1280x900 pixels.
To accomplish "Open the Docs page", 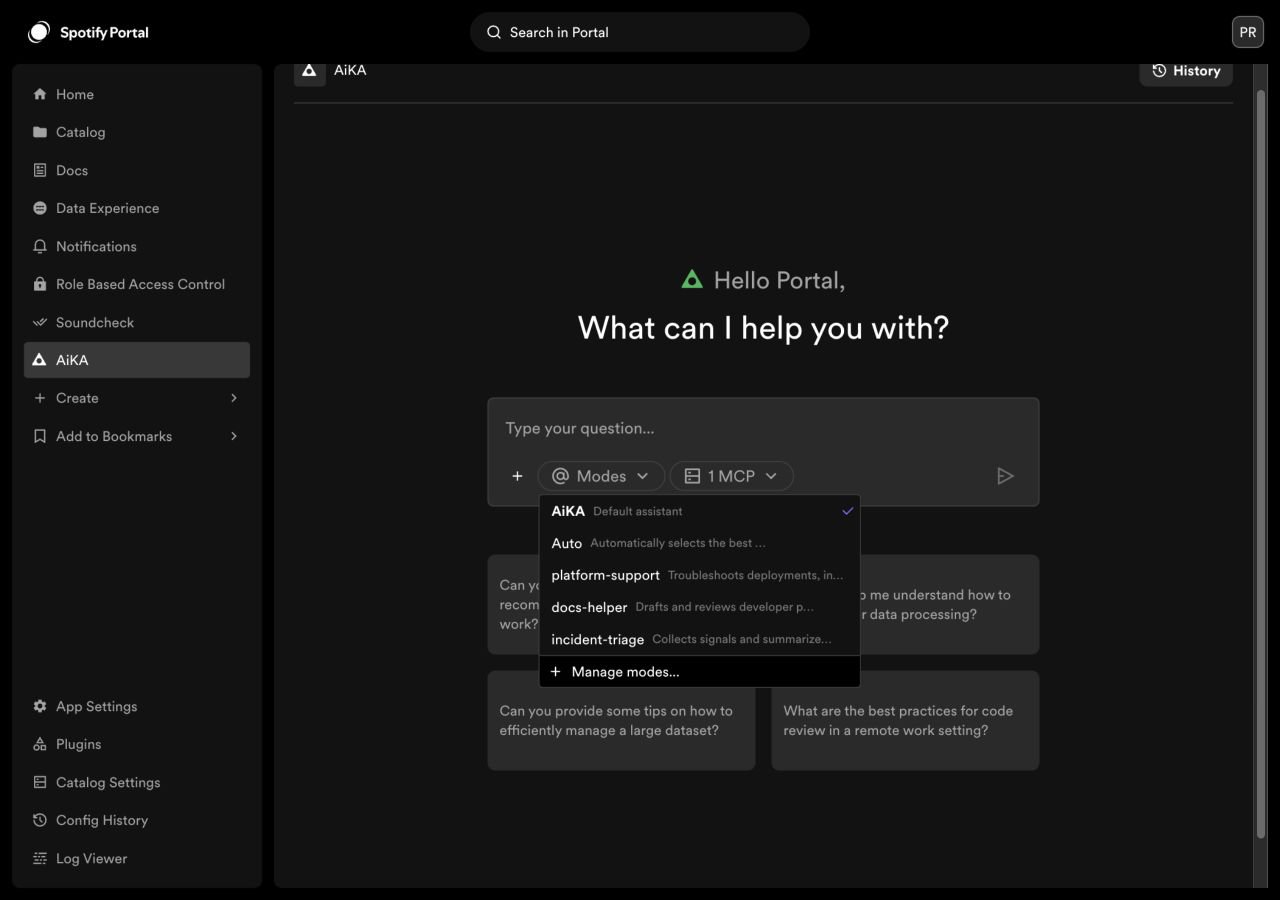I will (x=137, y=170).
